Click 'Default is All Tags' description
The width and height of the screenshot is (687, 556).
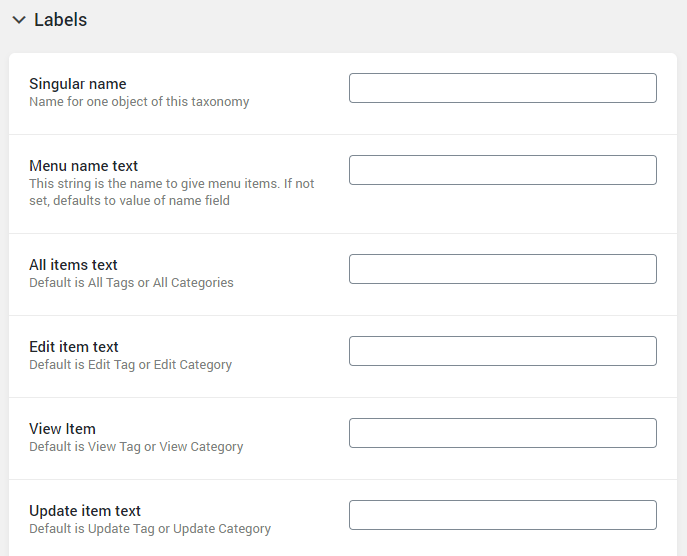coord(131,283)
